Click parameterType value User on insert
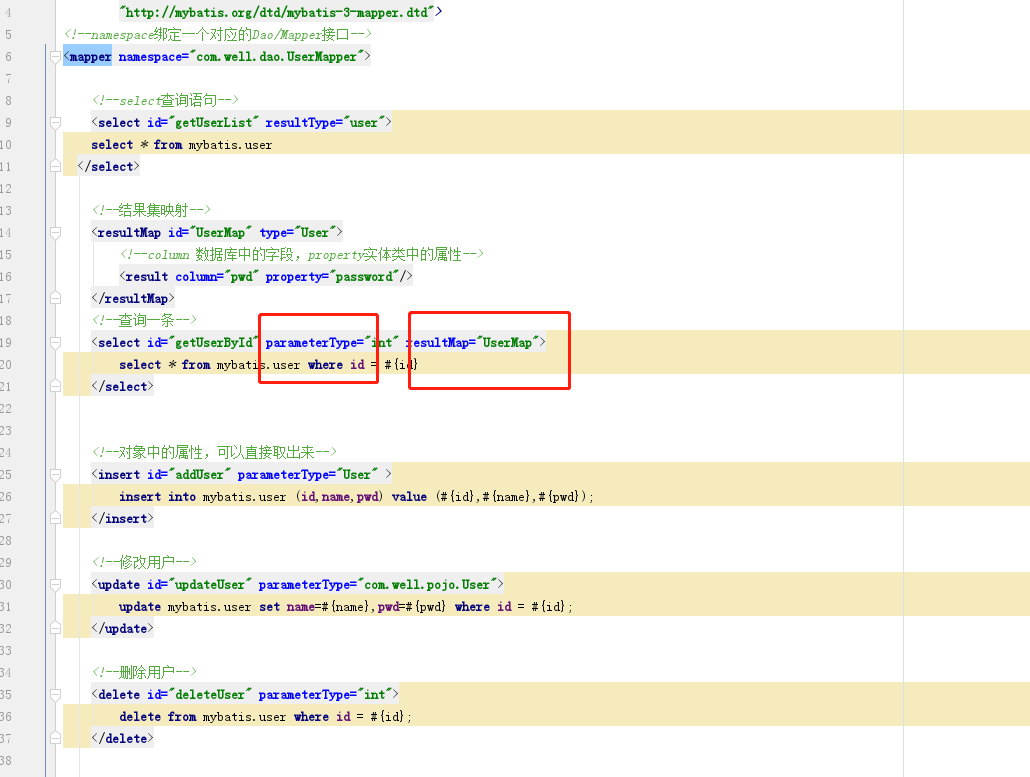 coord(357,475)
